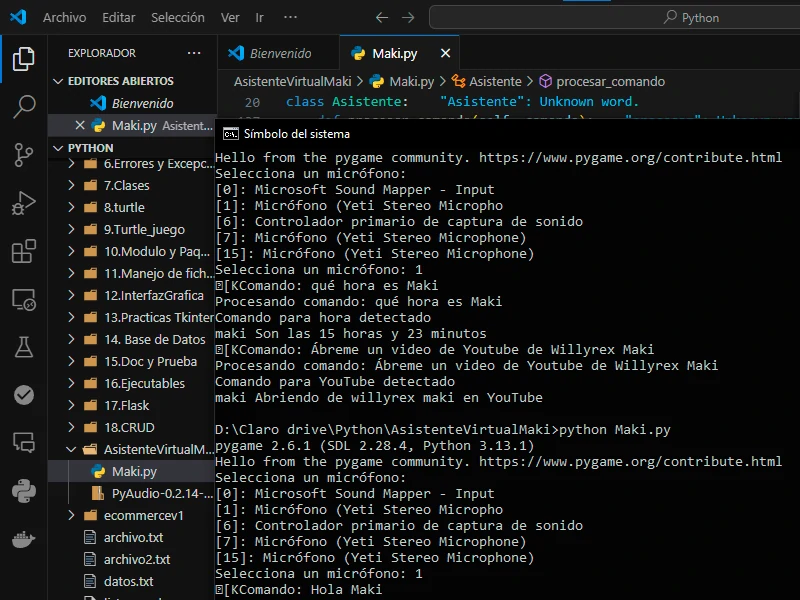The height and width of the screenshot is (600, 800).
Task: Open archivo2.txt in the explorer
Action: pyautogui.click(x=137, y=560)
